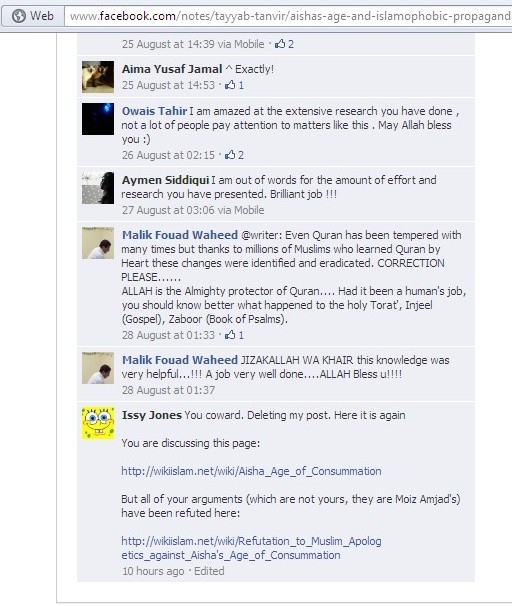Click the Web globe icon
The width and height of the screenshot is (512, 606).
19,16
